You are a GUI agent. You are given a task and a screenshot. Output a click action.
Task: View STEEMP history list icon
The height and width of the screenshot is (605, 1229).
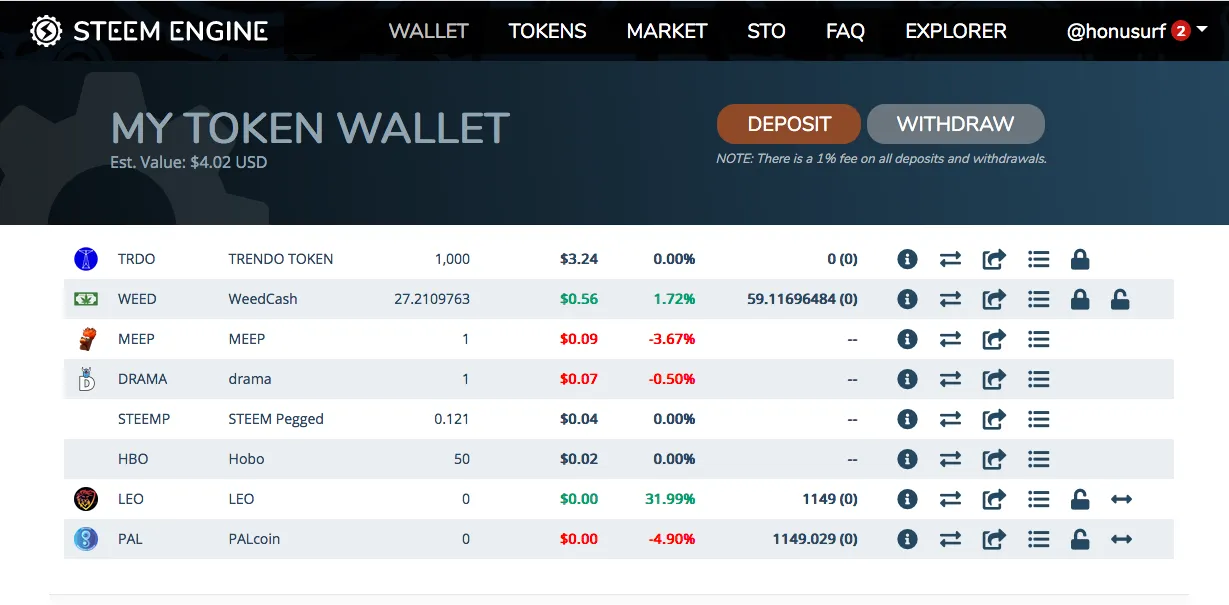[x=1038, y=419]
